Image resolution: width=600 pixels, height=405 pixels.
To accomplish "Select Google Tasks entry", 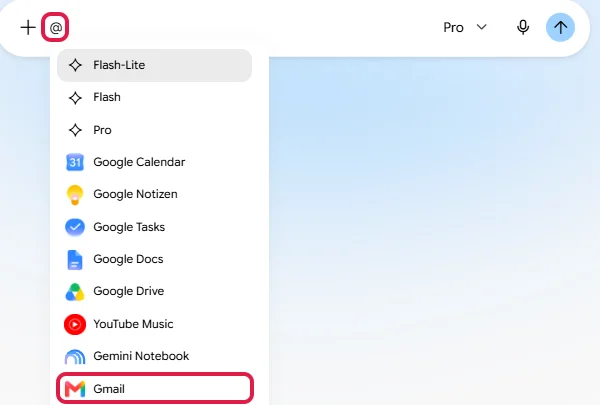I will pyautogui.click(x=155, y=227).
